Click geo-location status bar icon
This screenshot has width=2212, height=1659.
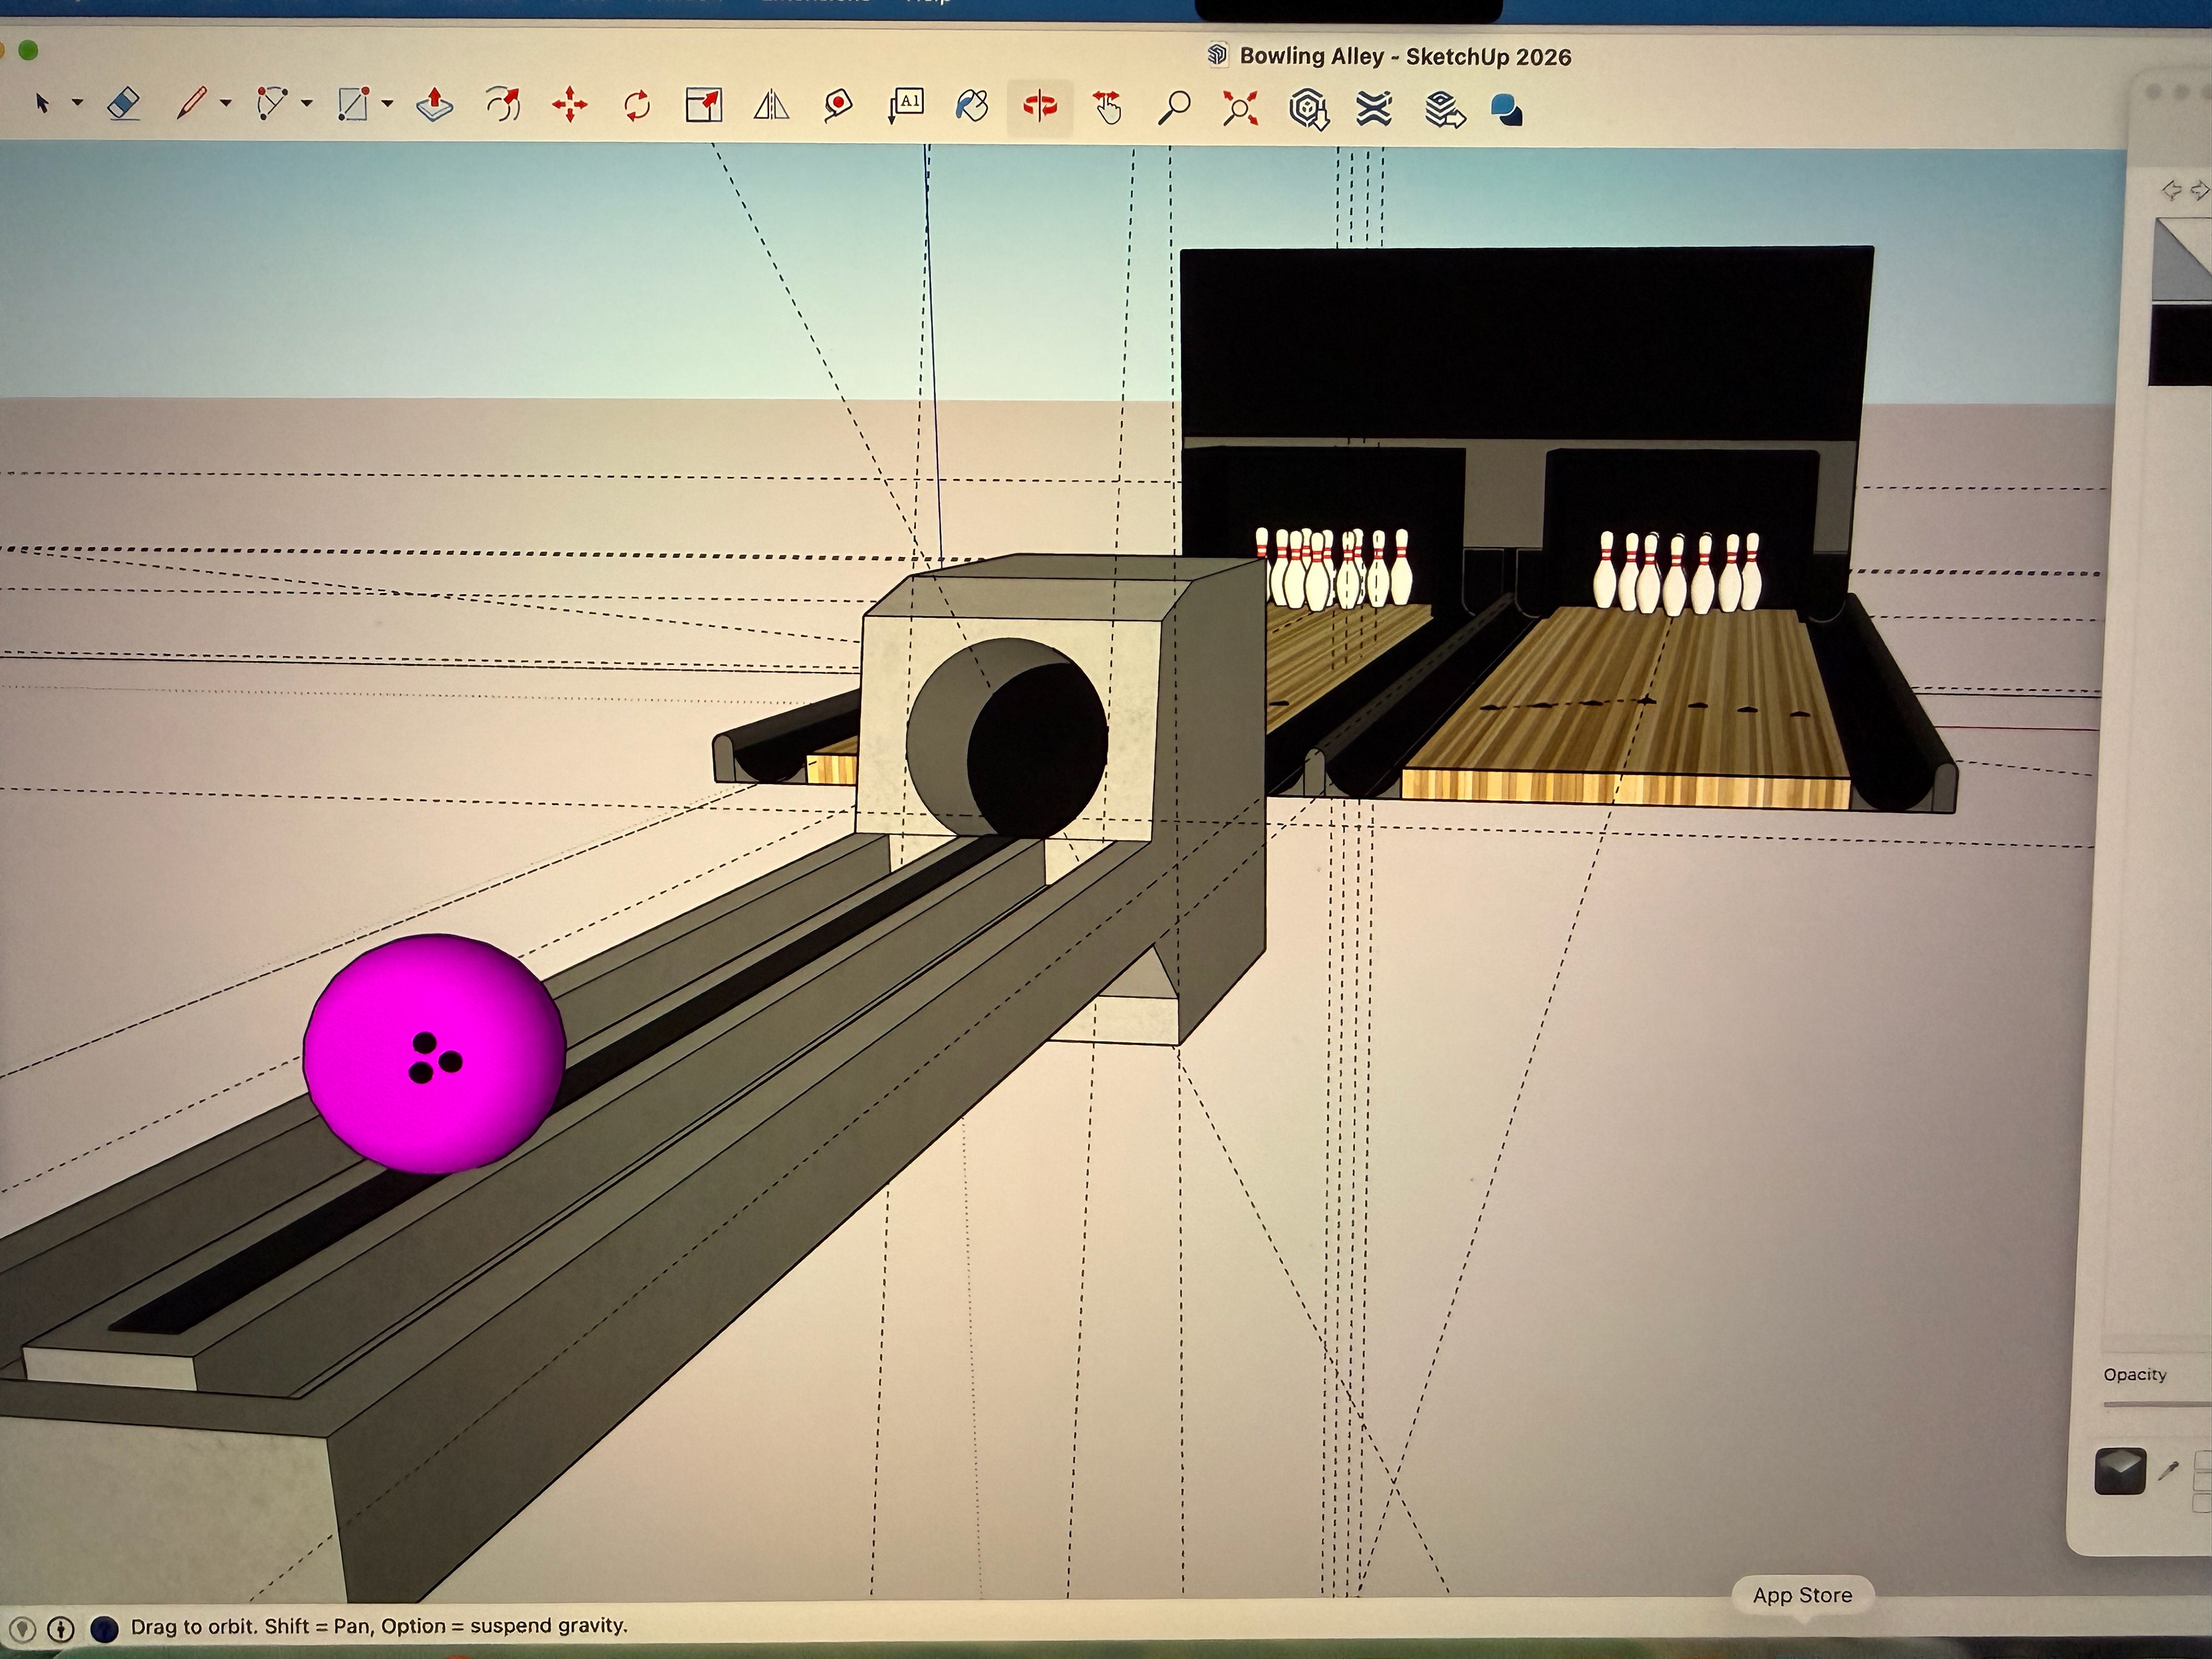(22, 1629)
